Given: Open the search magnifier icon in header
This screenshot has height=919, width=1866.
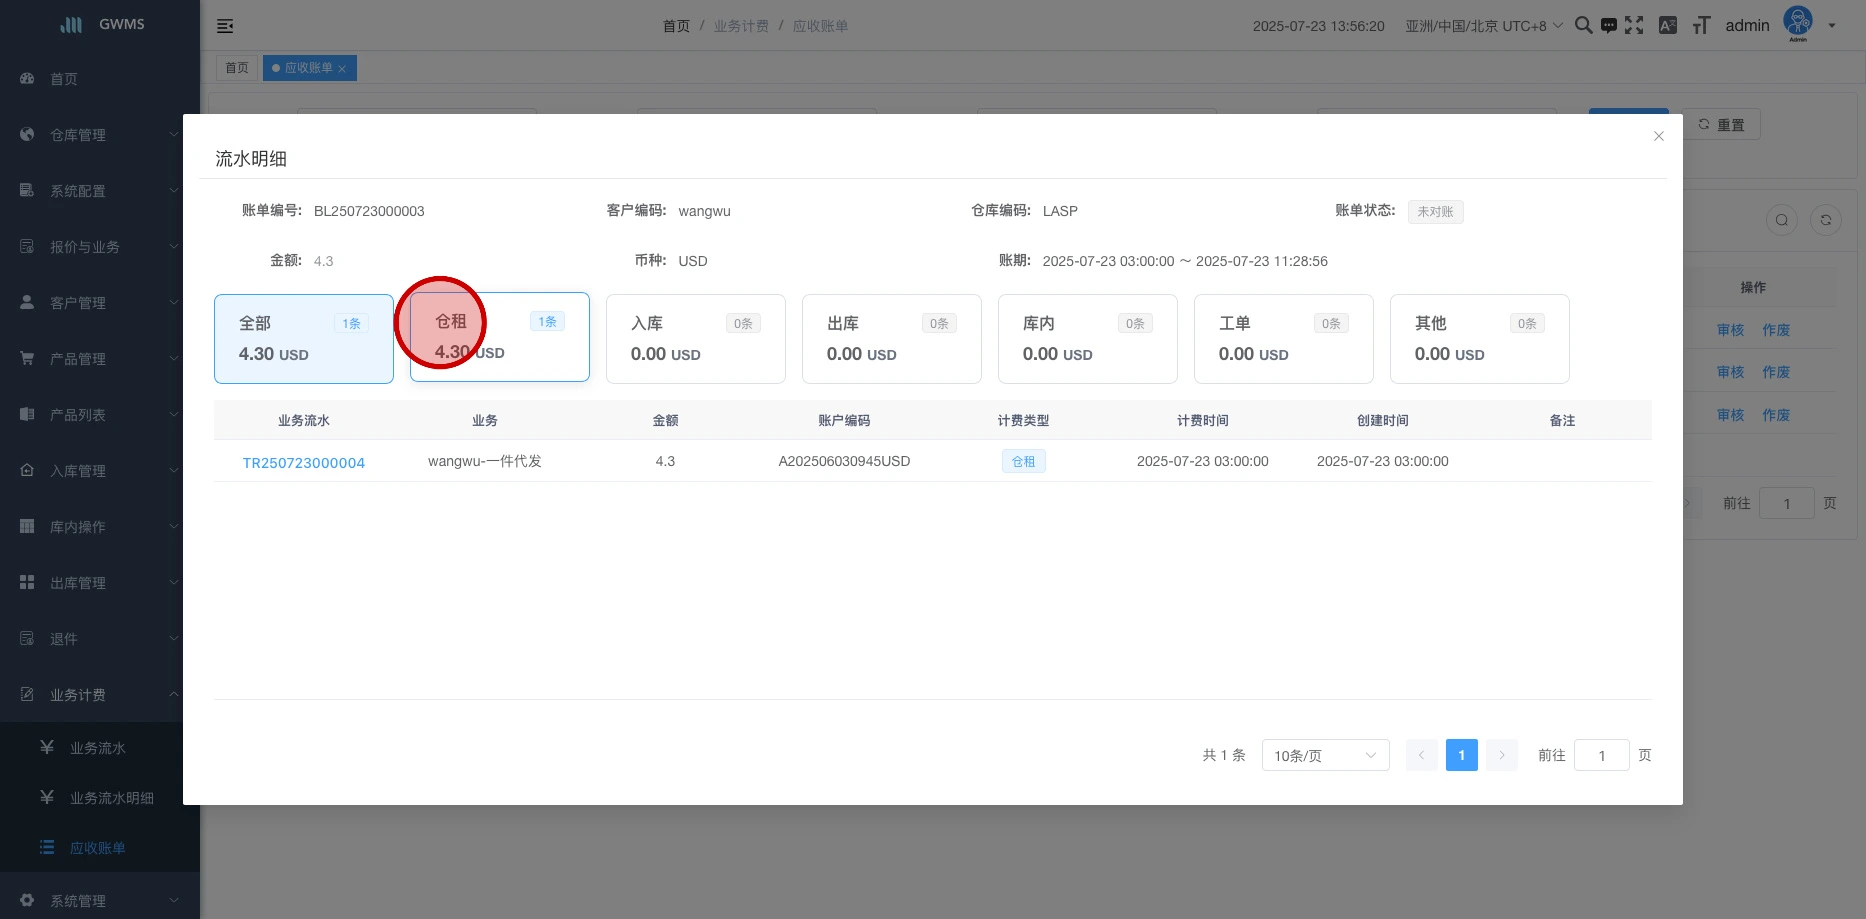Looking at the screenshot, I should (1583, 26).
